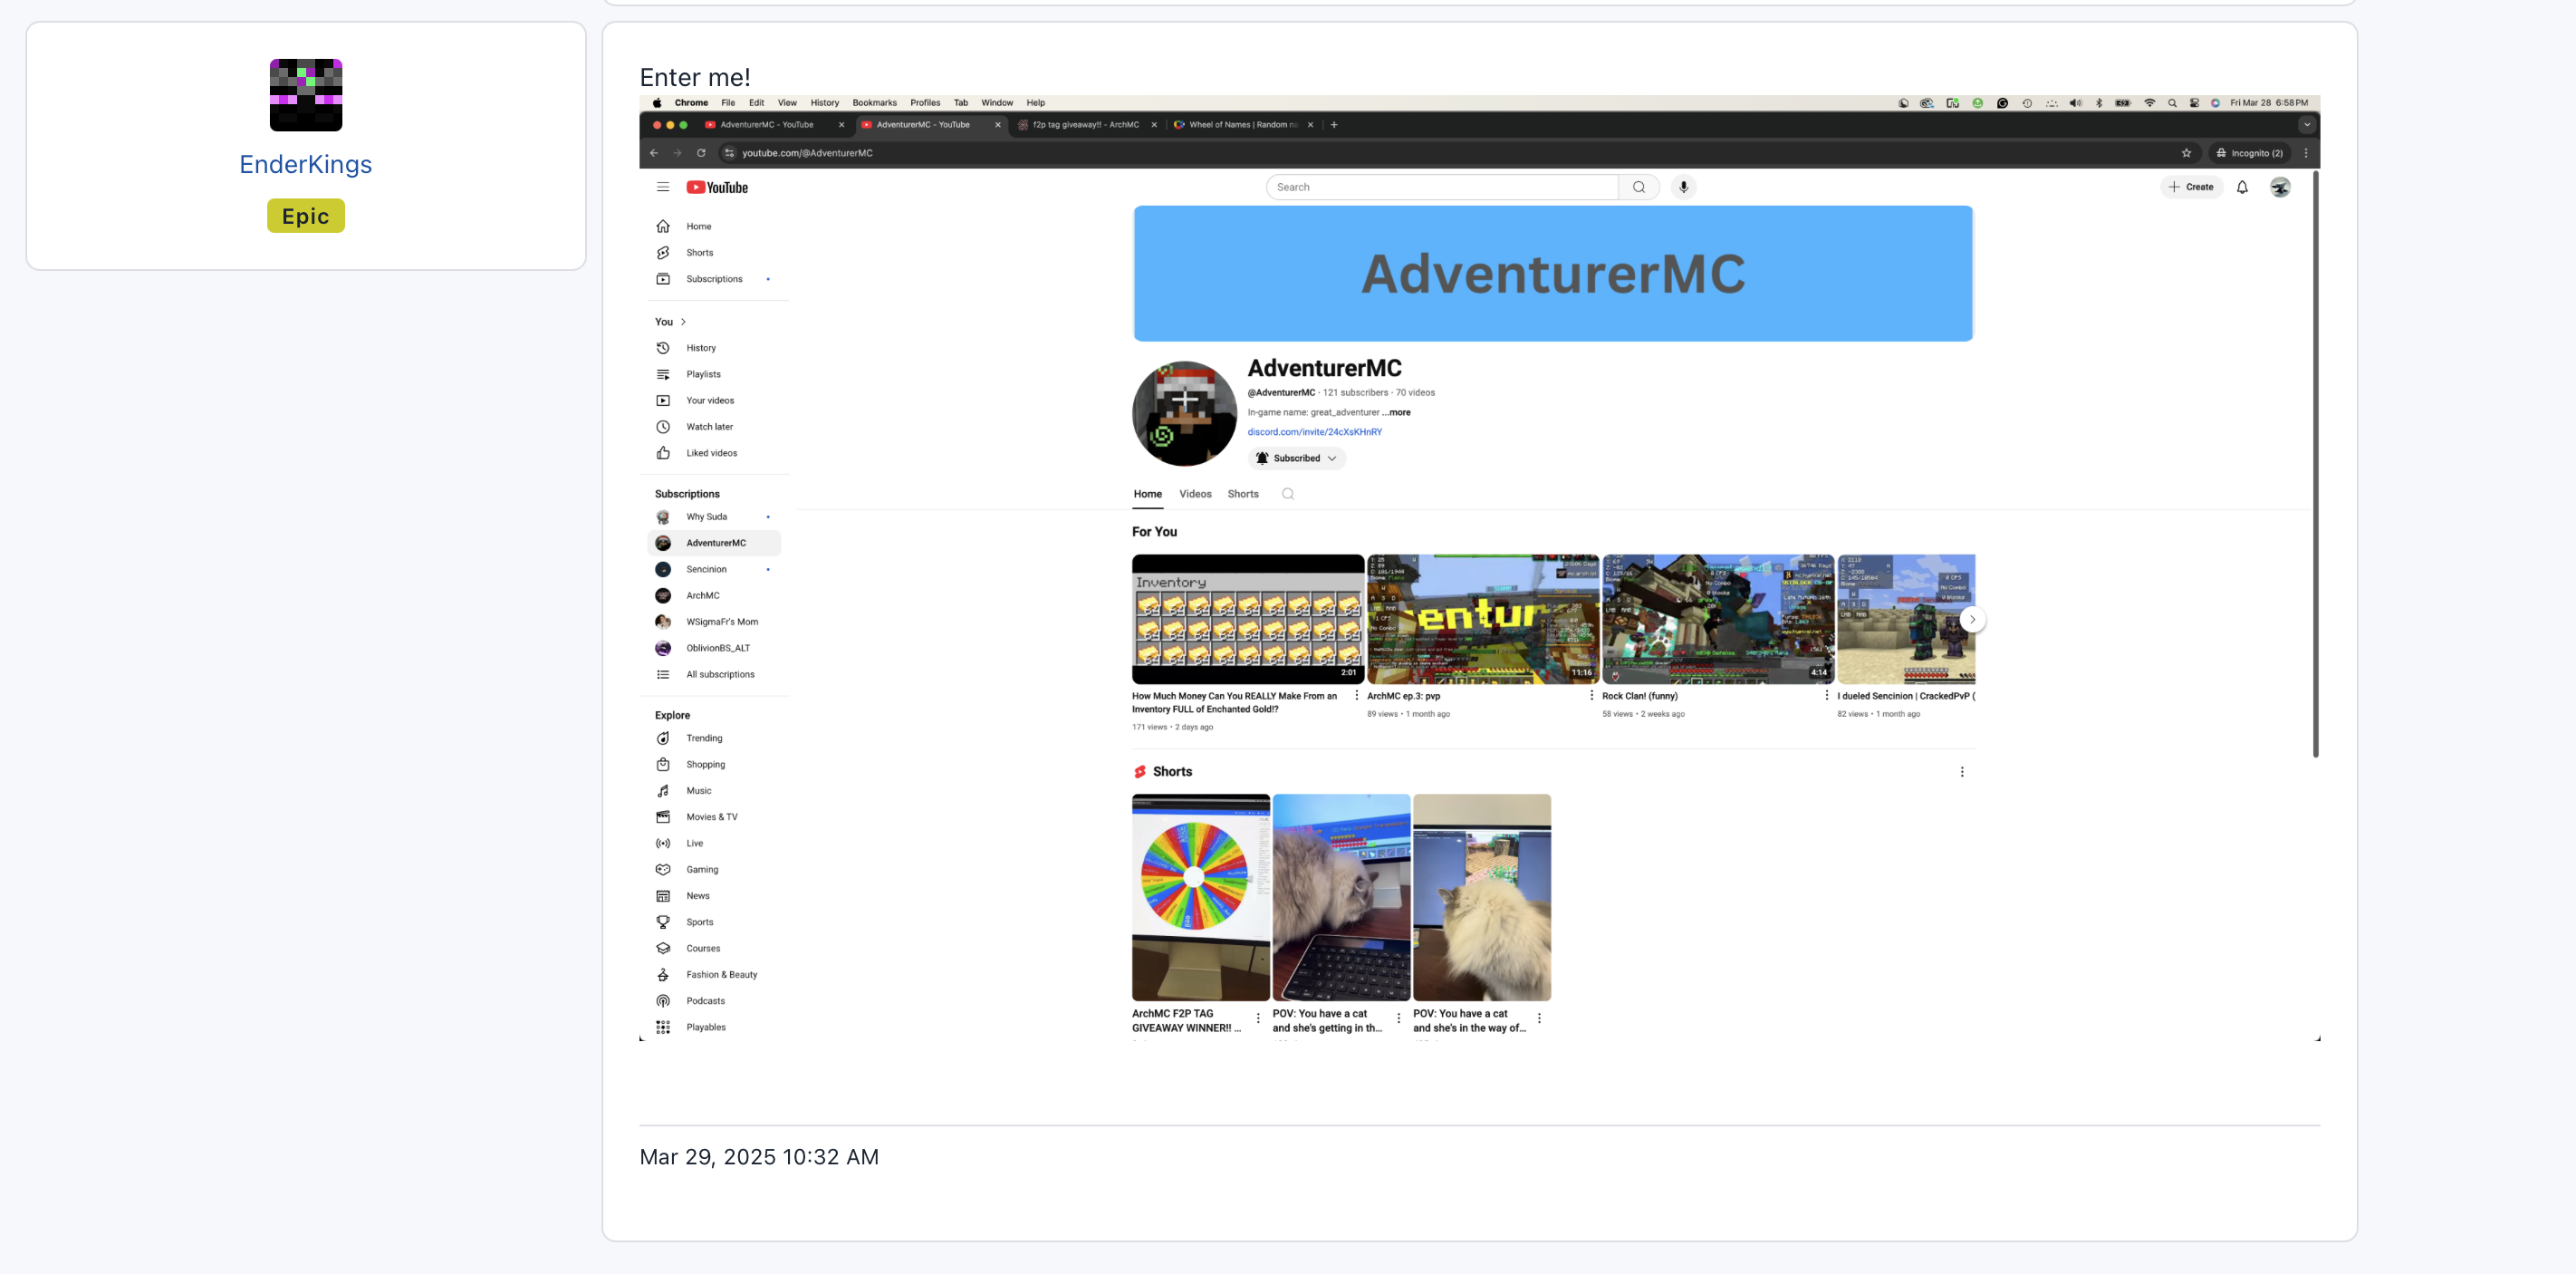Open the Chrome tab search dropdown

2307,125
